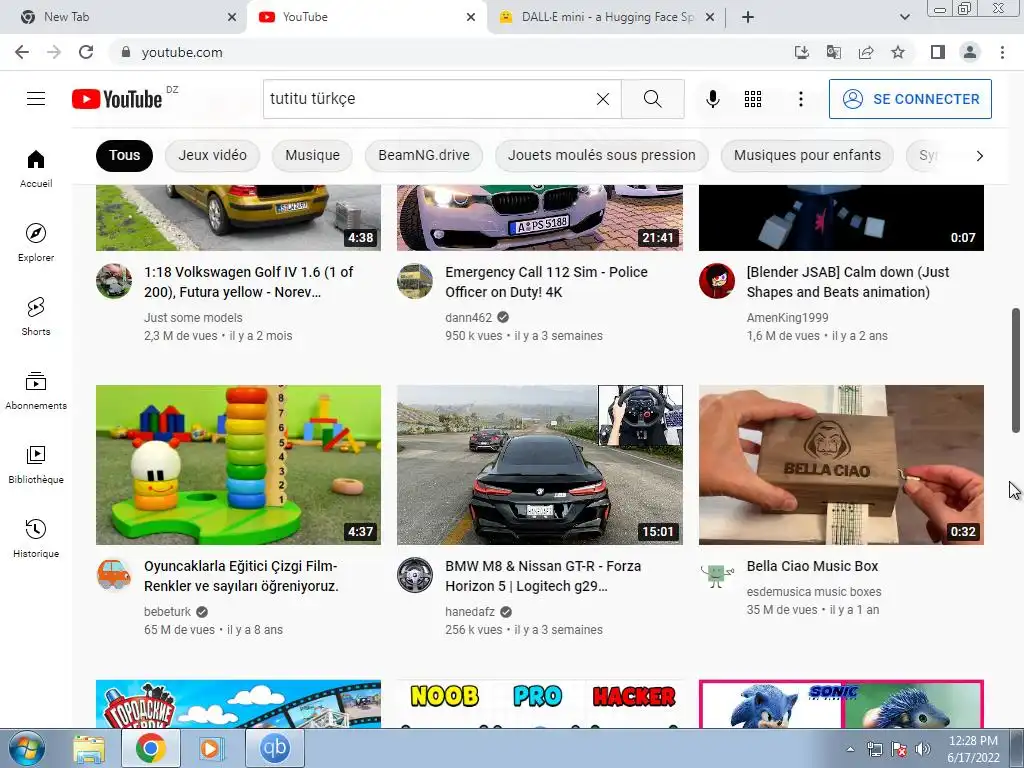This screenshot has height=768, width=1024.
Task: Click the magnifying glass search button
Action: (652, 99)
